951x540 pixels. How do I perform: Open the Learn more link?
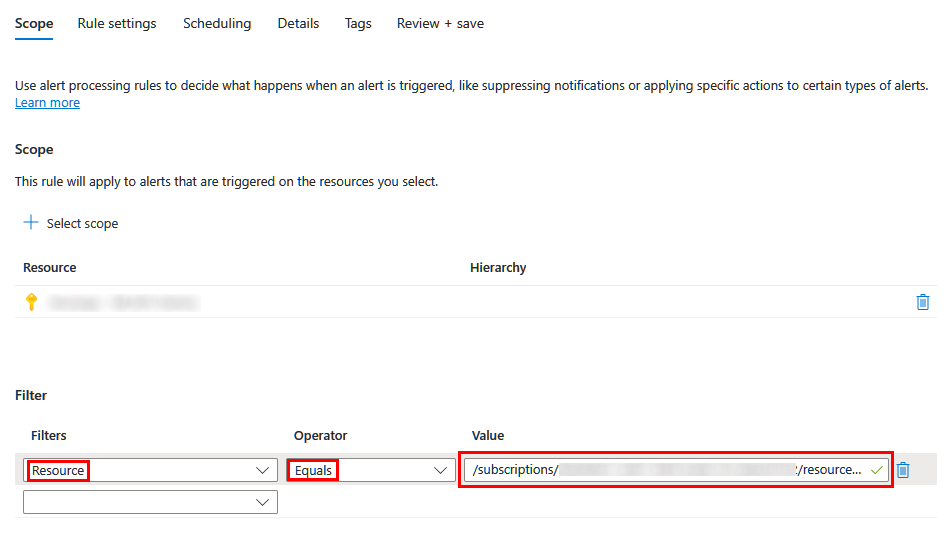(47, 103)
